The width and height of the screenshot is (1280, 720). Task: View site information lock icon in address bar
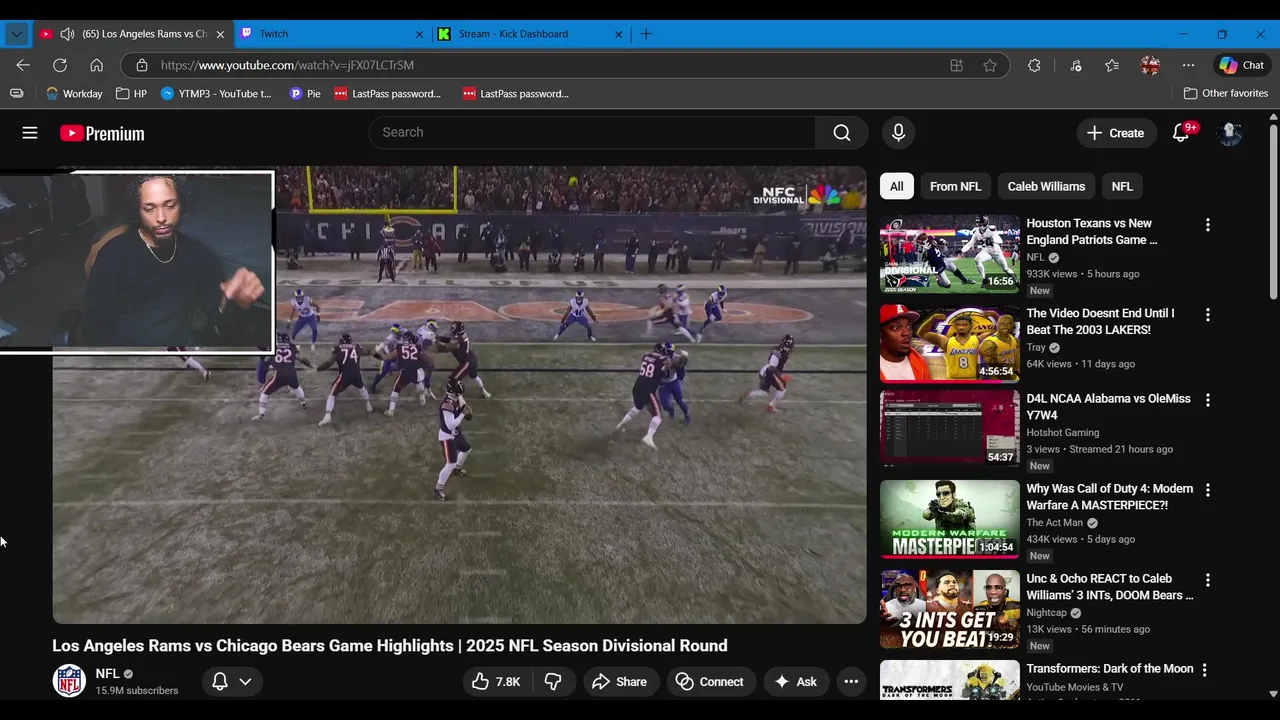pos(142,65)
